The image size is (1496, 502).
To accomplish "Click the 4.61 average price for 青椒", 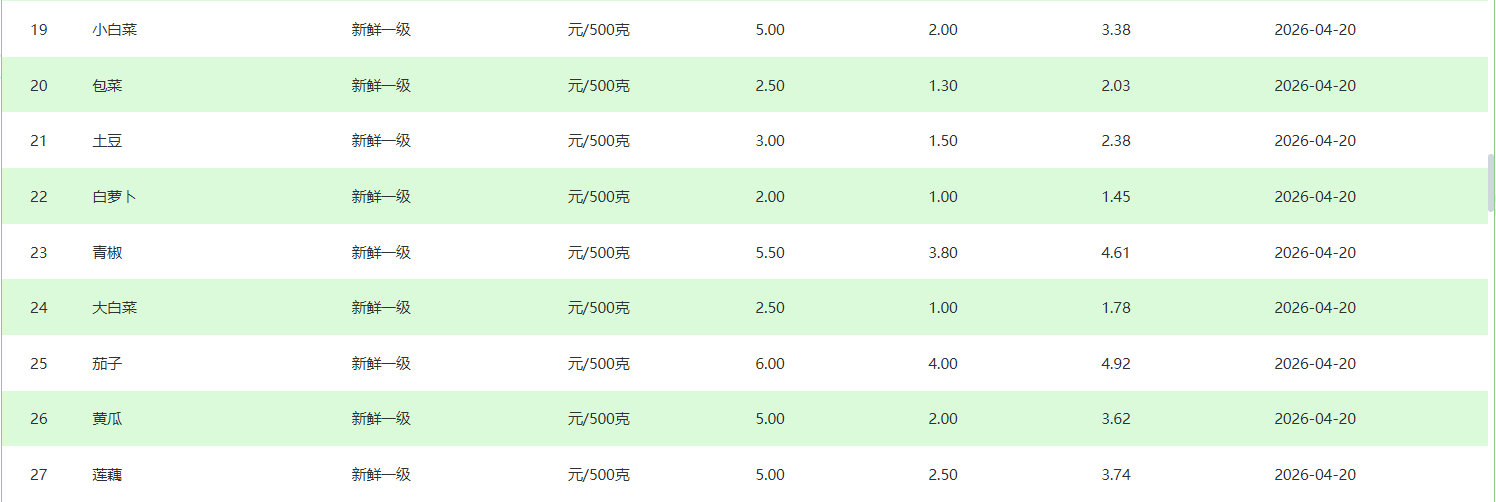I will 1115,253.
